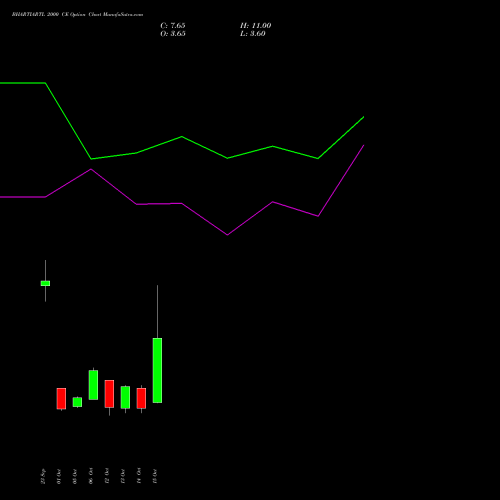This screenshot has height=500, width=500.
Task: Click the '06 Oct' date axis label
Action: point(91,476)
